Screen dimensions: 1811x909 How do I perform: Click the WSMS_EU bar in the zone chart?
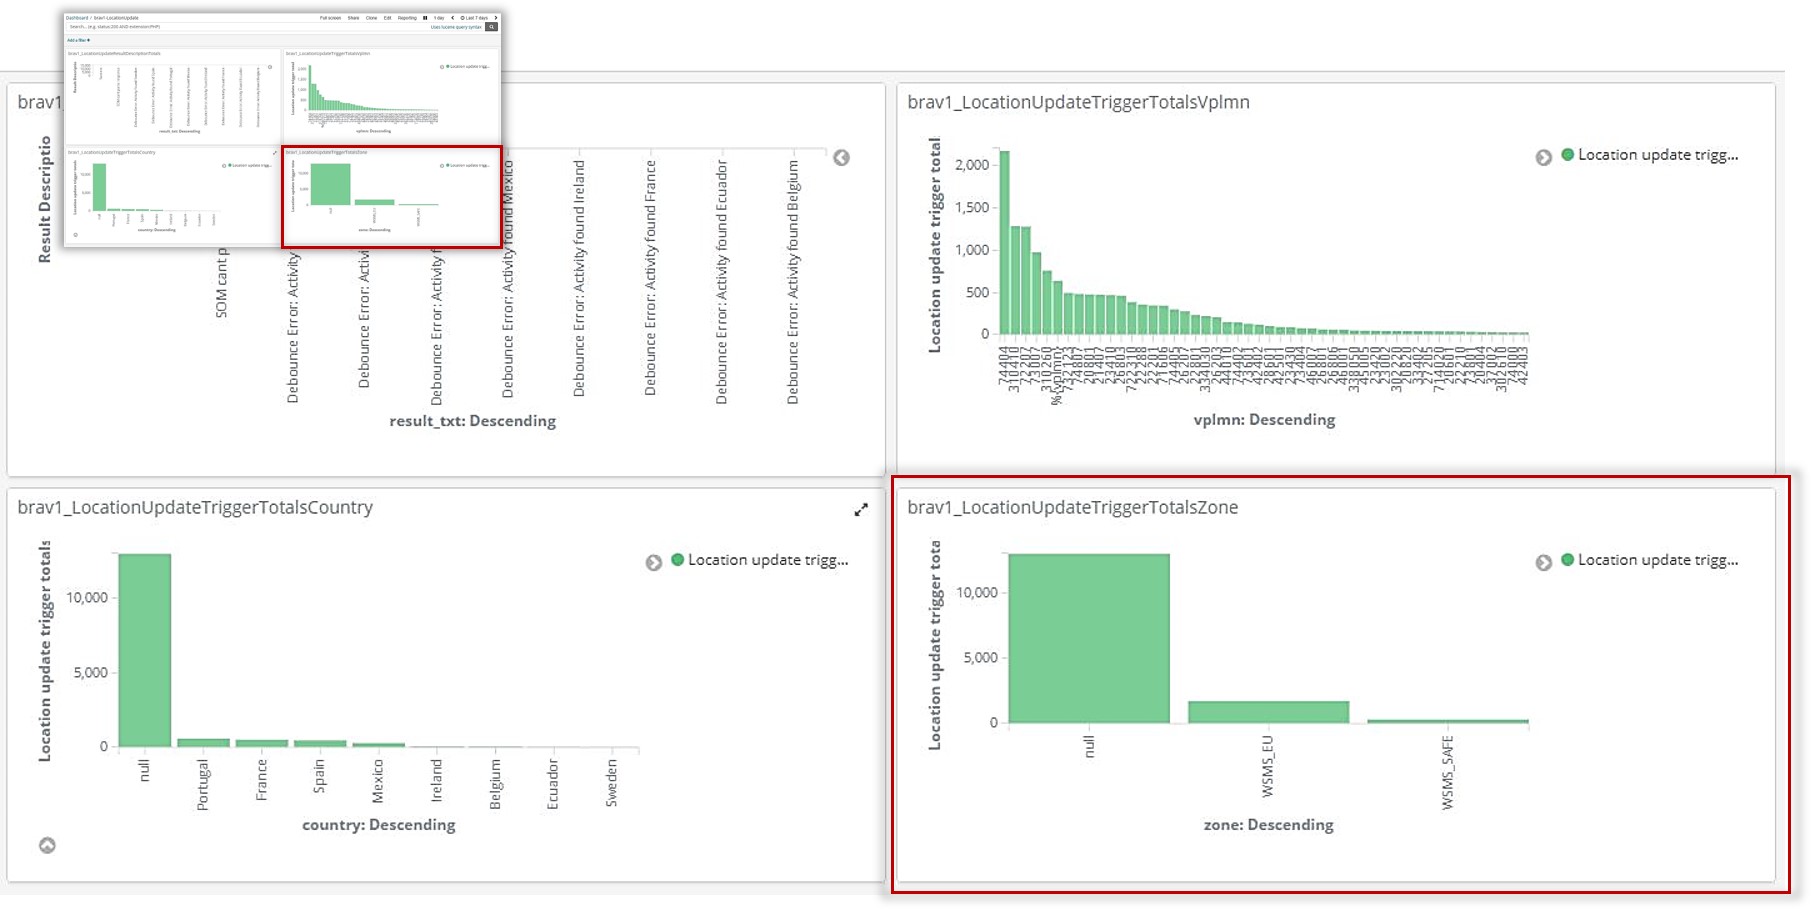[x=1268, y=712]
